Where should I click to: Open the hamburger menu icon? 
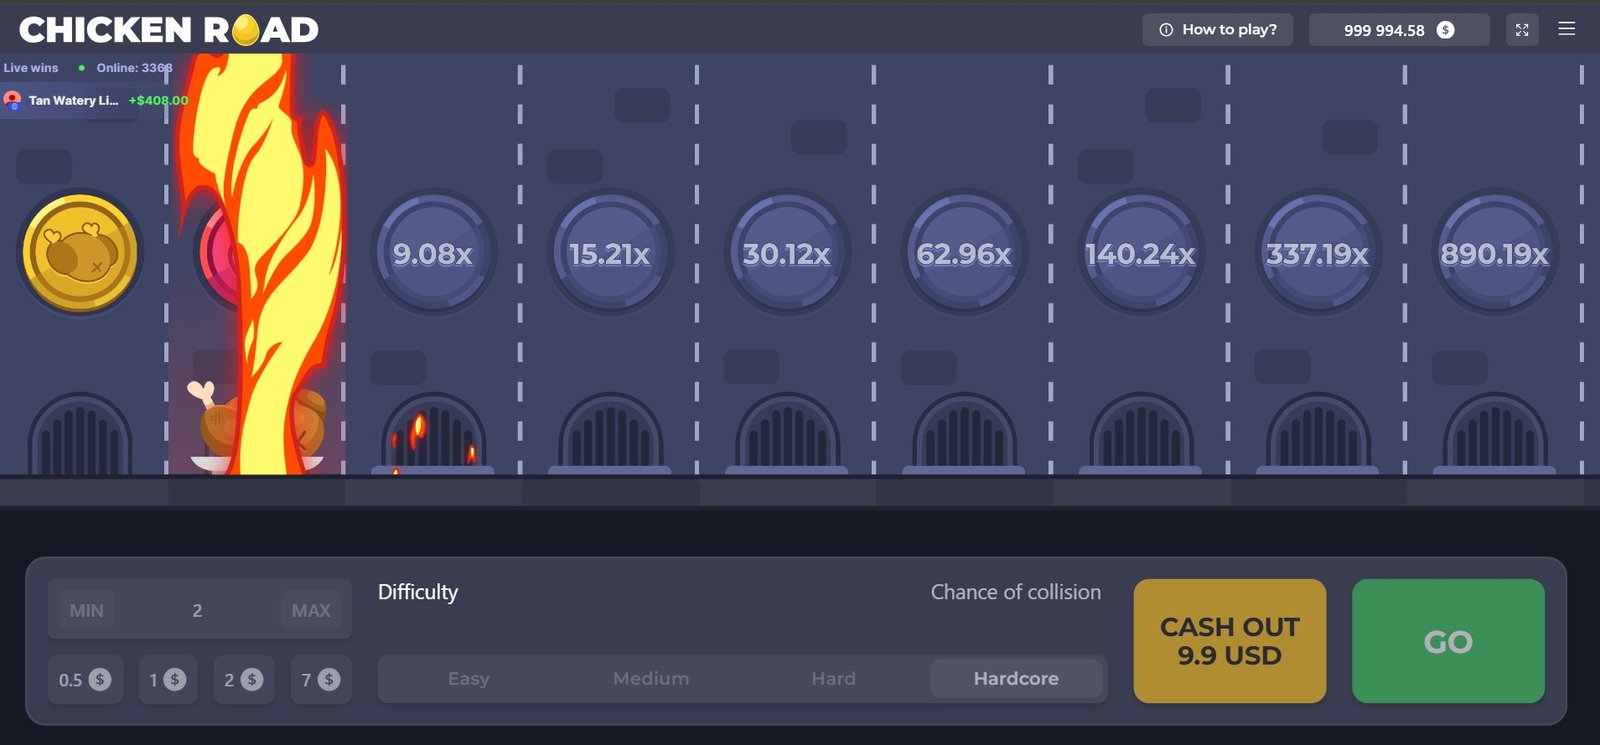pyautogui.click(x=1566, y=29)
